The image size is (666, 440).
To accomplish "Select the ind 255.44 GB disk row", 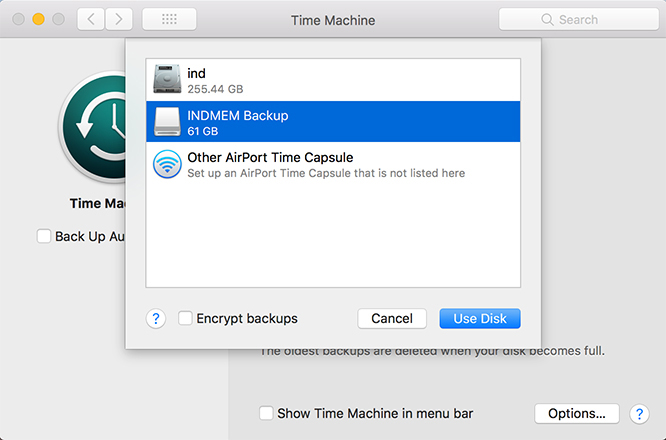I will (x=333, y=80).
